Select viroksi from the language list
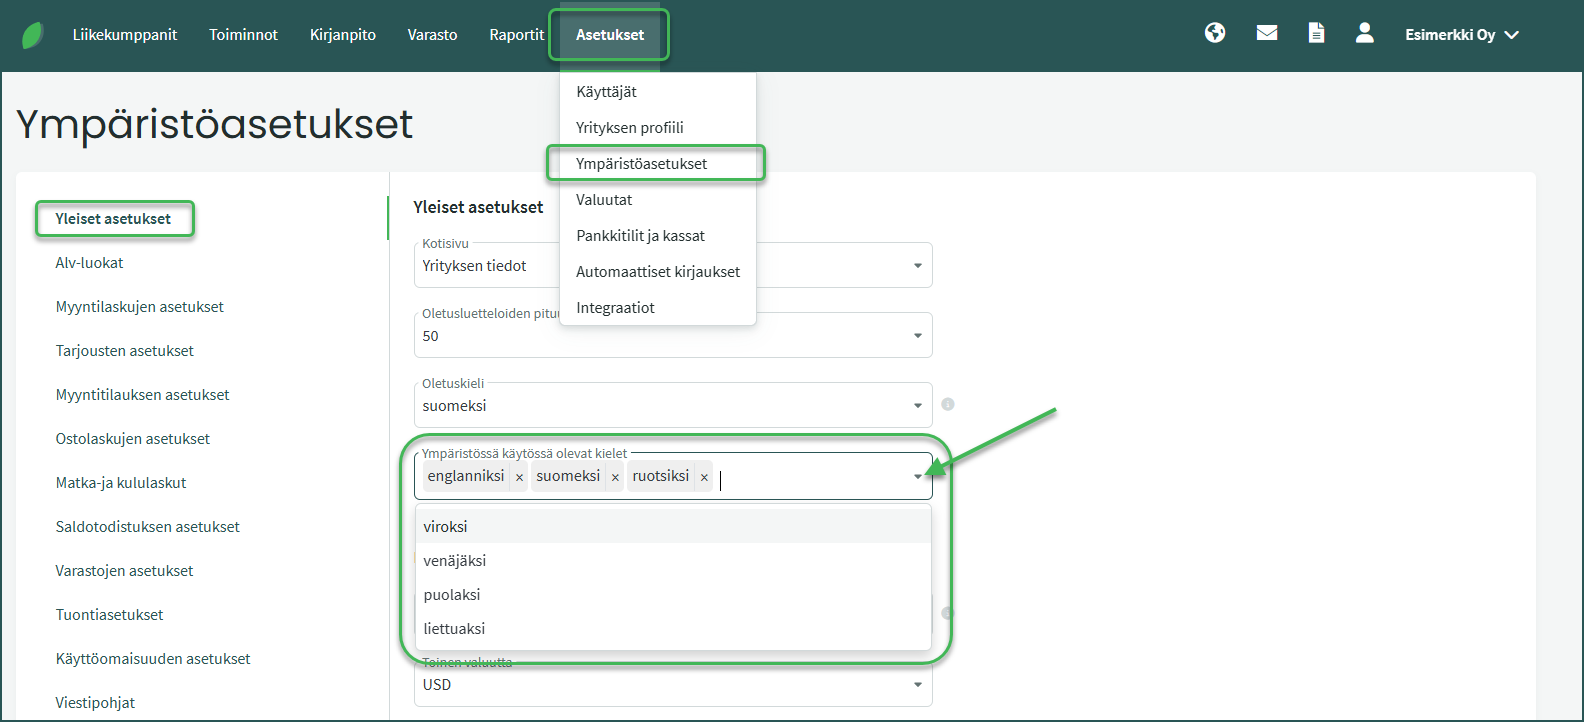Screen dimensions: 1584x722 (446, 527)
